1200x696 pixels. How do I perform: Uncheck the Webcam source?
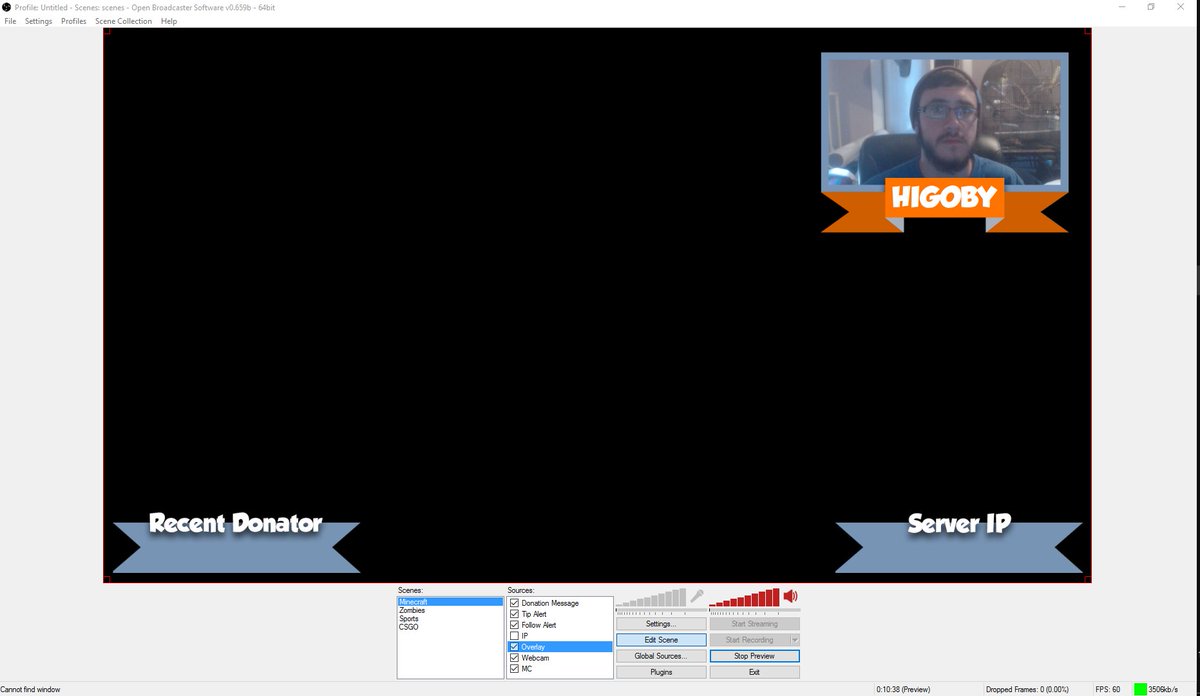[x=514, y=658]
